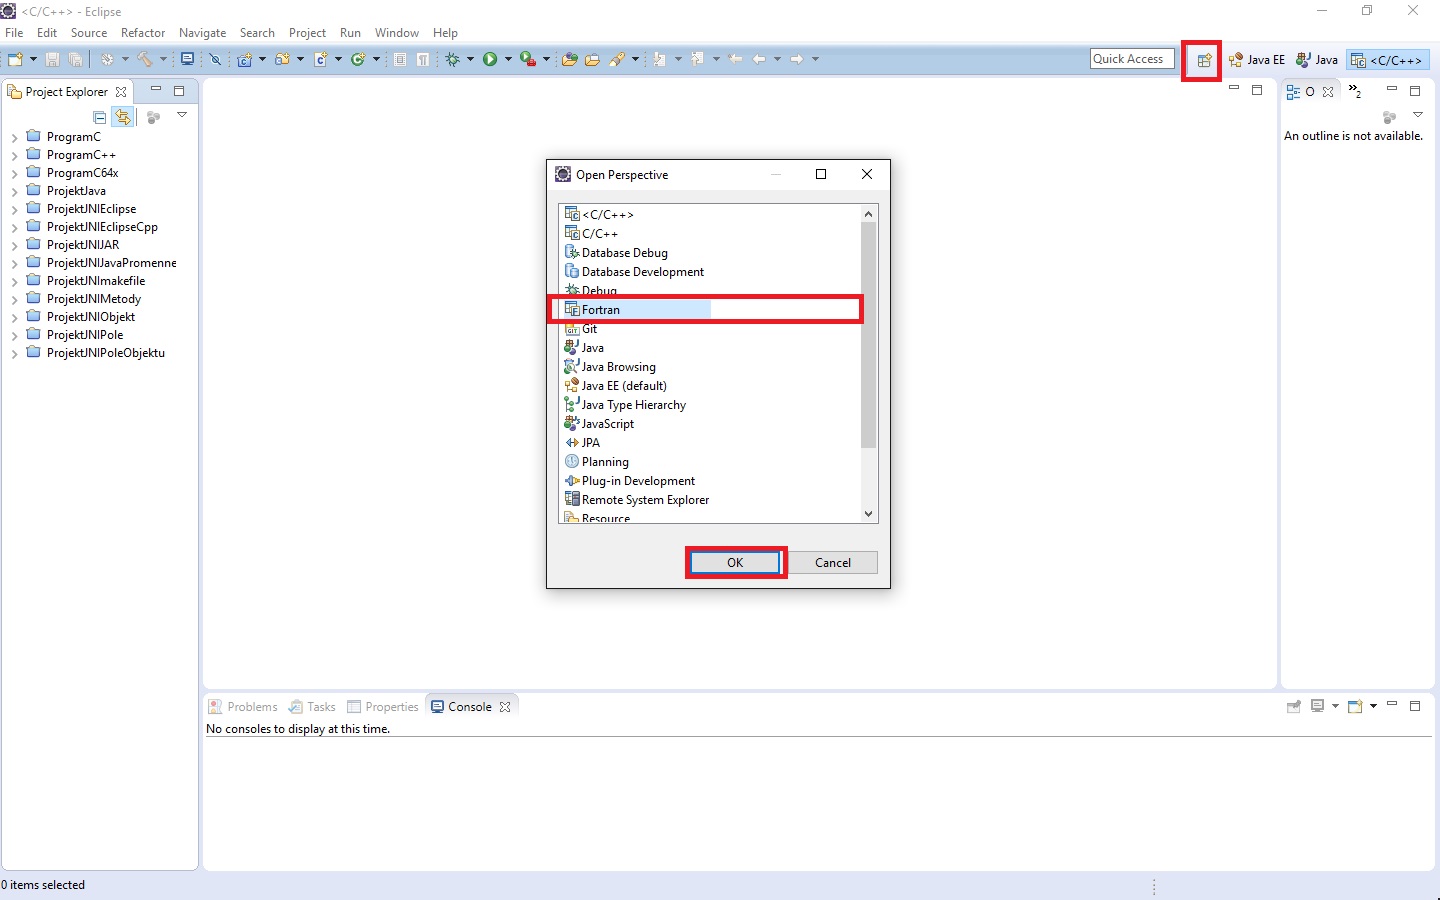Toggle Link with Editor in Project Explorer
The height and width of the screenshot is (900, 1440).
pos(122,117)
